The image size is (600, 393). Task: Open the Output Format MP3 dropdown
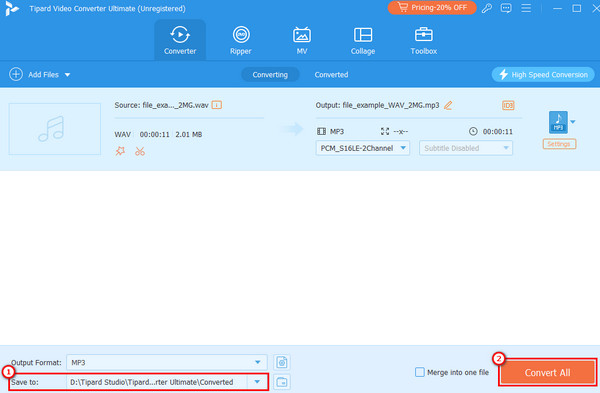166,362
